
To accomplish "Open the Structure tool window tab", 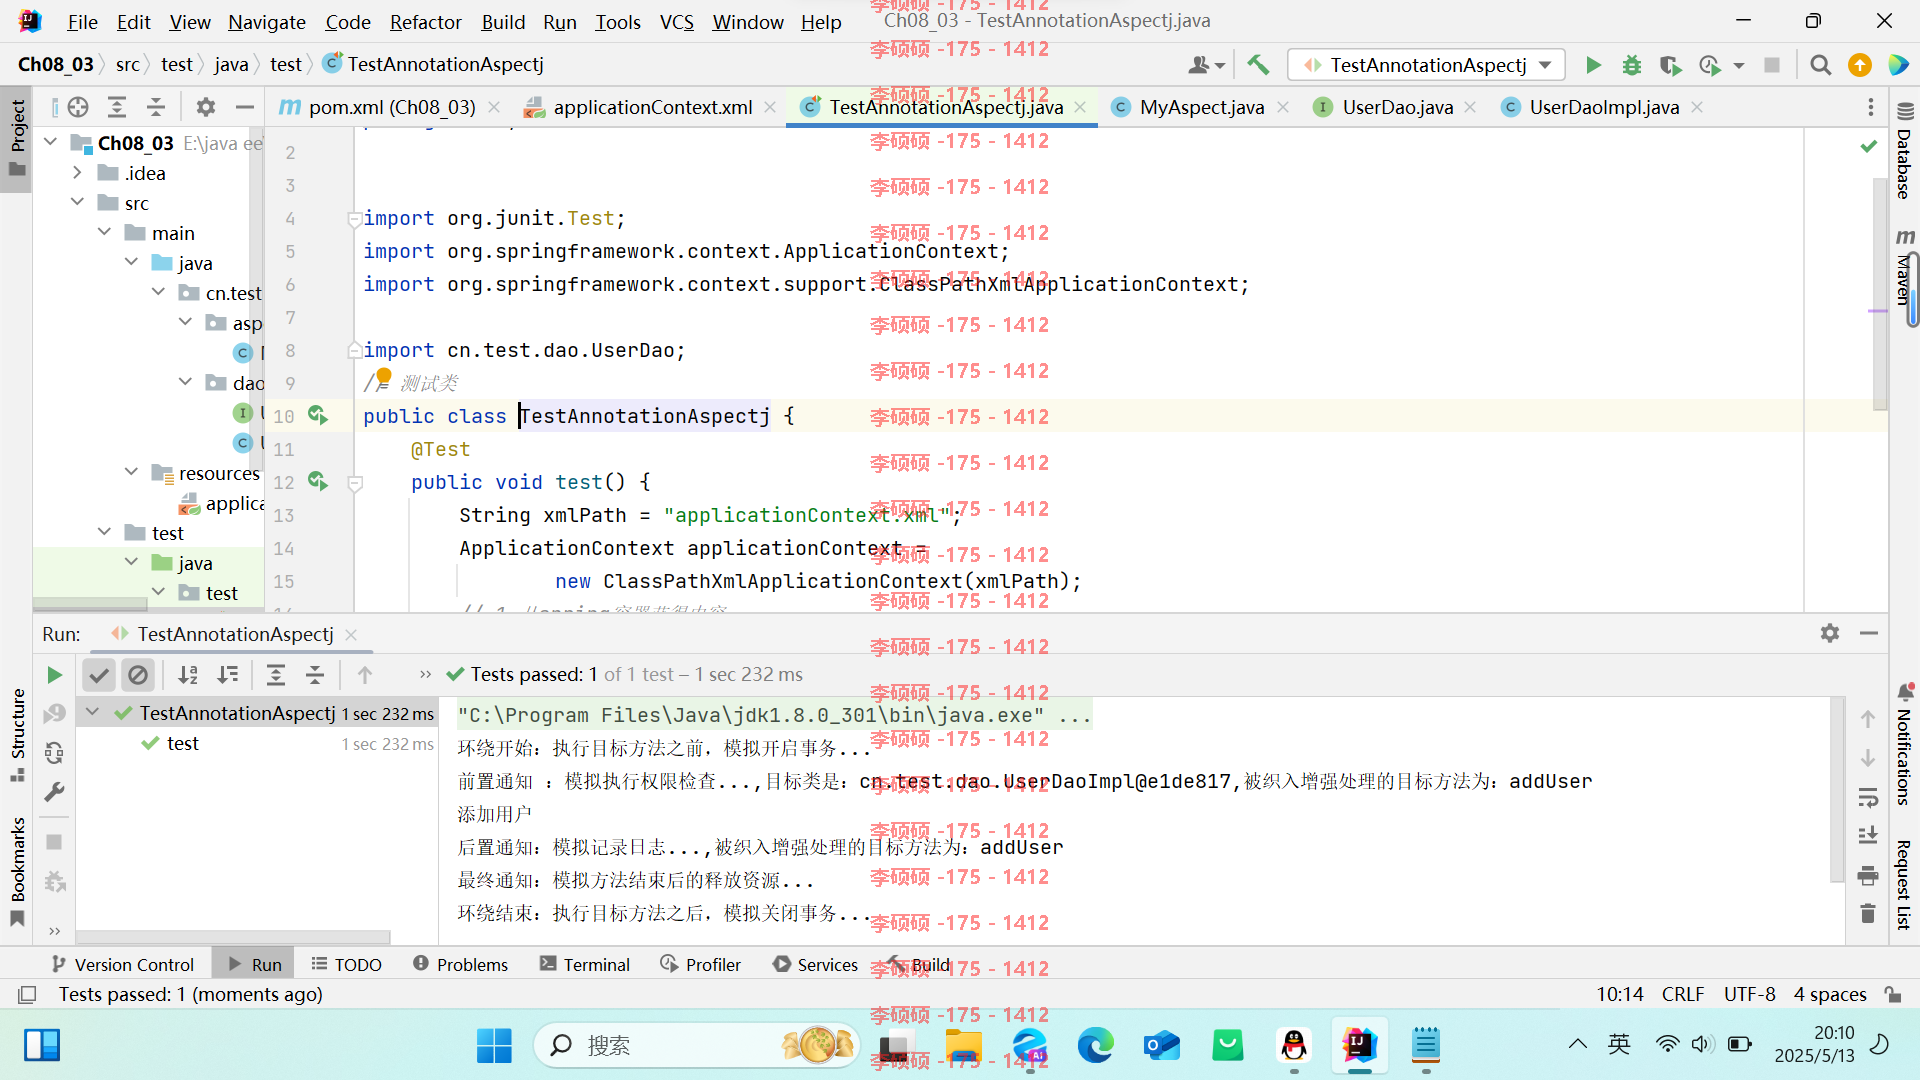I will click(x=17, y=735).
